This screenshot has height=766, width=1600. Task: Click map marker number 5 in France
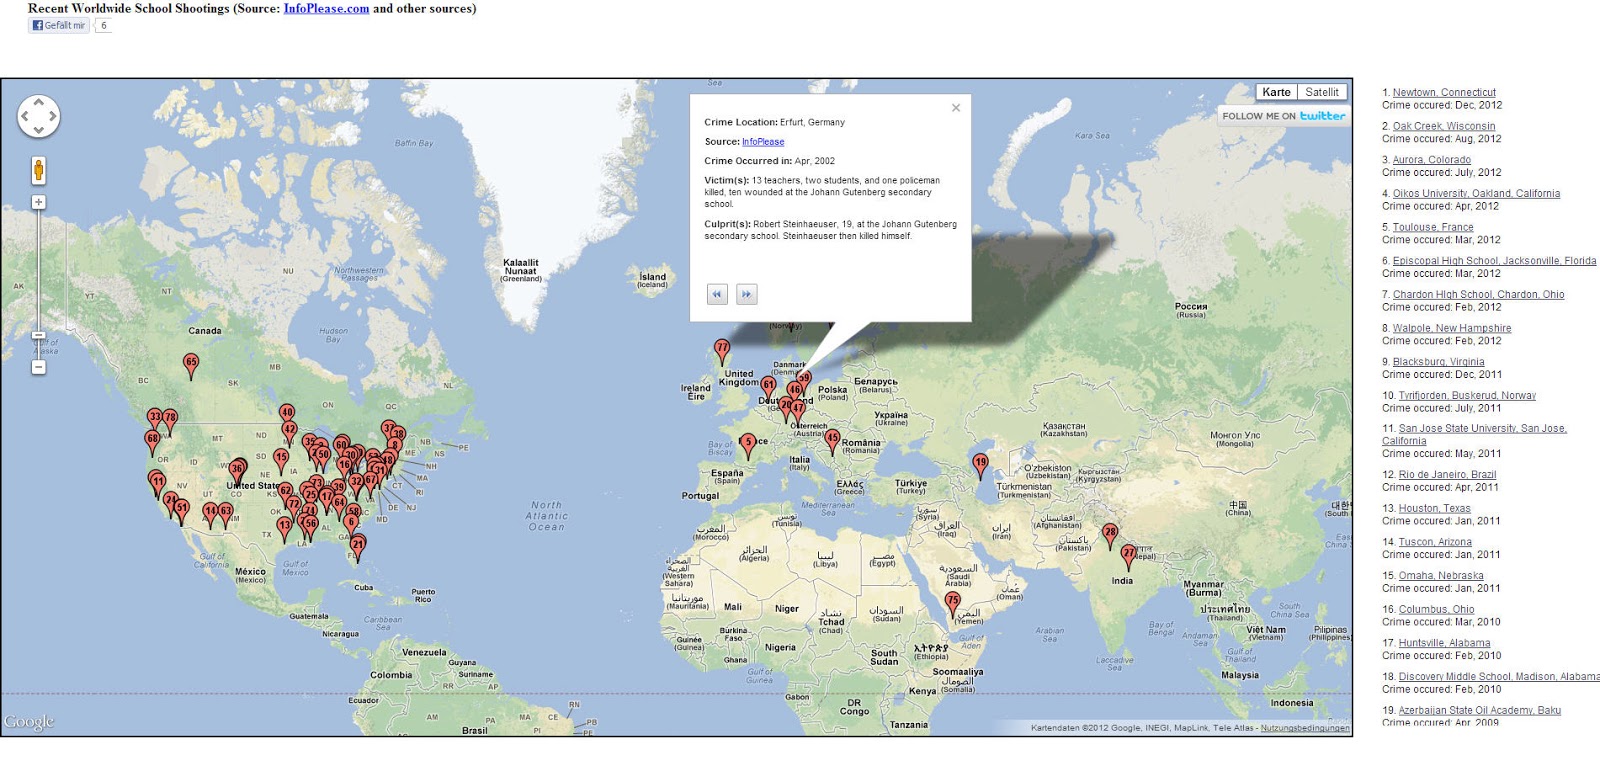click(748, 444)
